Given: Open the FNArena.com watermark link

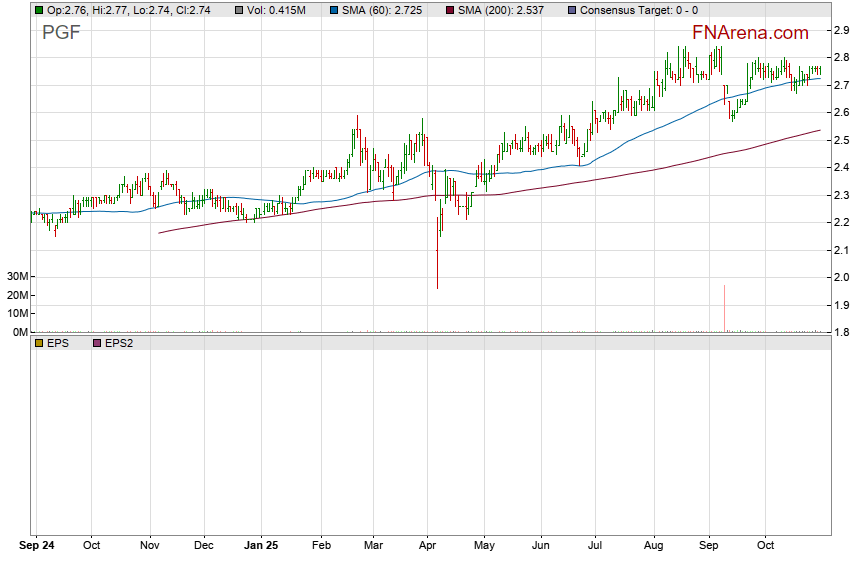Looking at the screenshot, I should (x=750, y=33).
